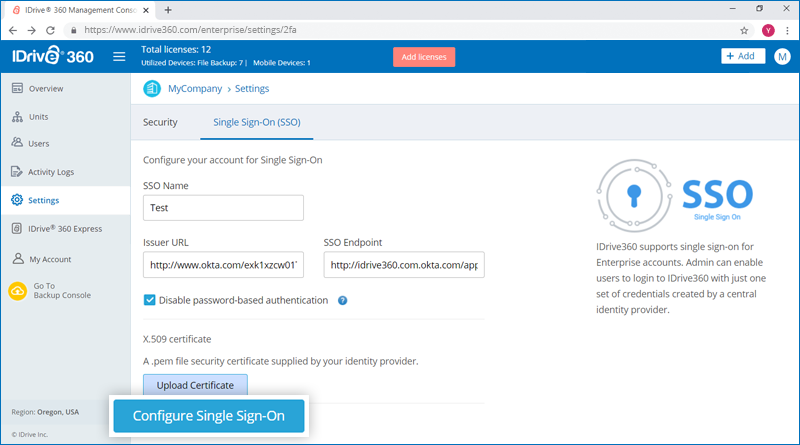Click the 'Total licenses: 12' text
The width and height of the screenshot is (800, 445).
click(176, 50)
